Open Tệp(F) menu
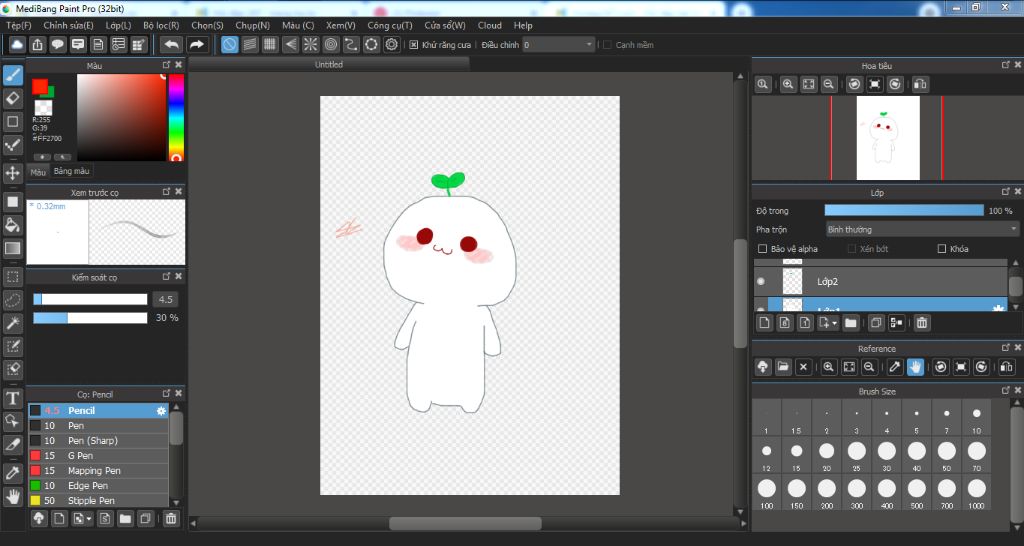The width and height of the screenshot is (1024, 546). pyautogui.click(x=18, y=25)
